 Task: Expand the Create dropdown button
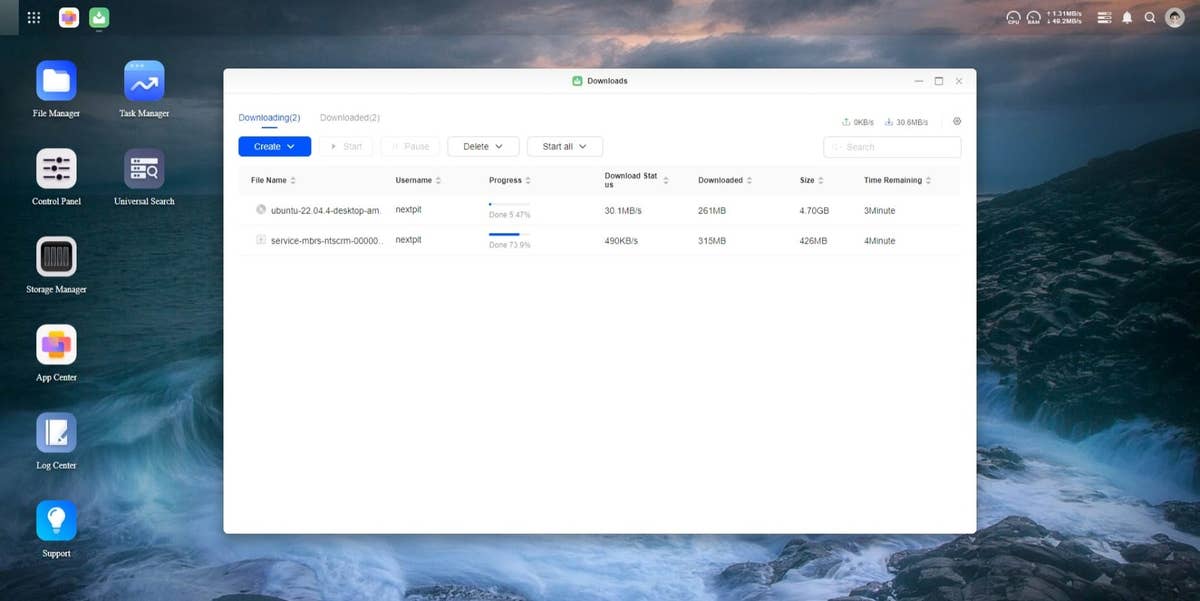click(274, 147)
